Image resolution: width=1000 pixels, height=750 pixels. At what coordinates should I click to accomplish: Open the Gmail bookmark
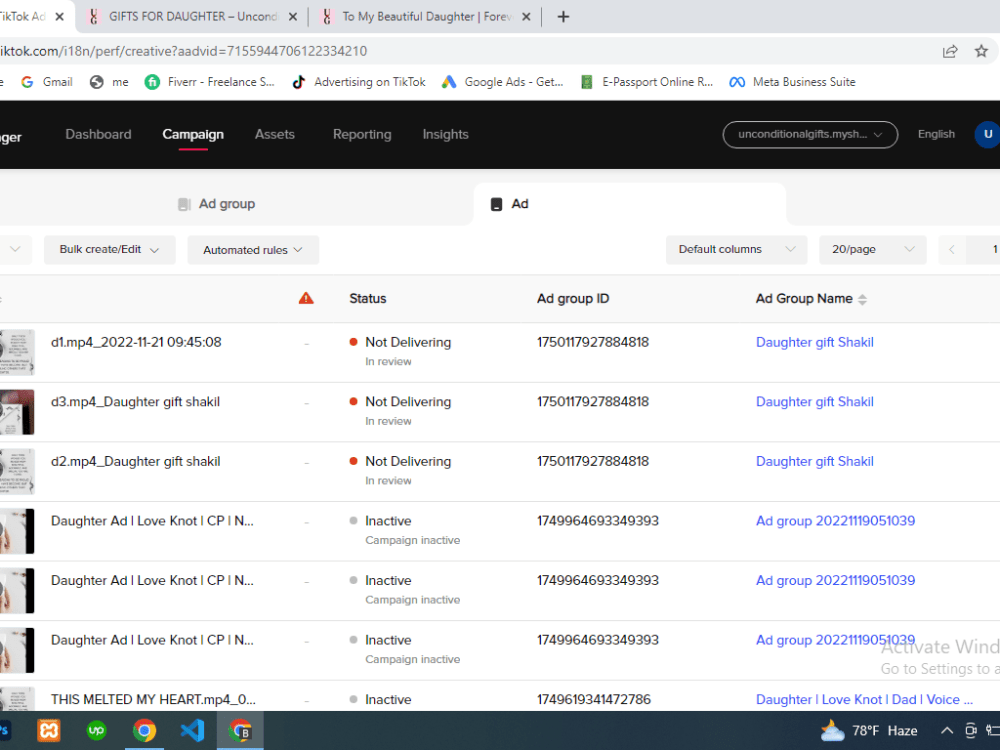tap(47, 82)
